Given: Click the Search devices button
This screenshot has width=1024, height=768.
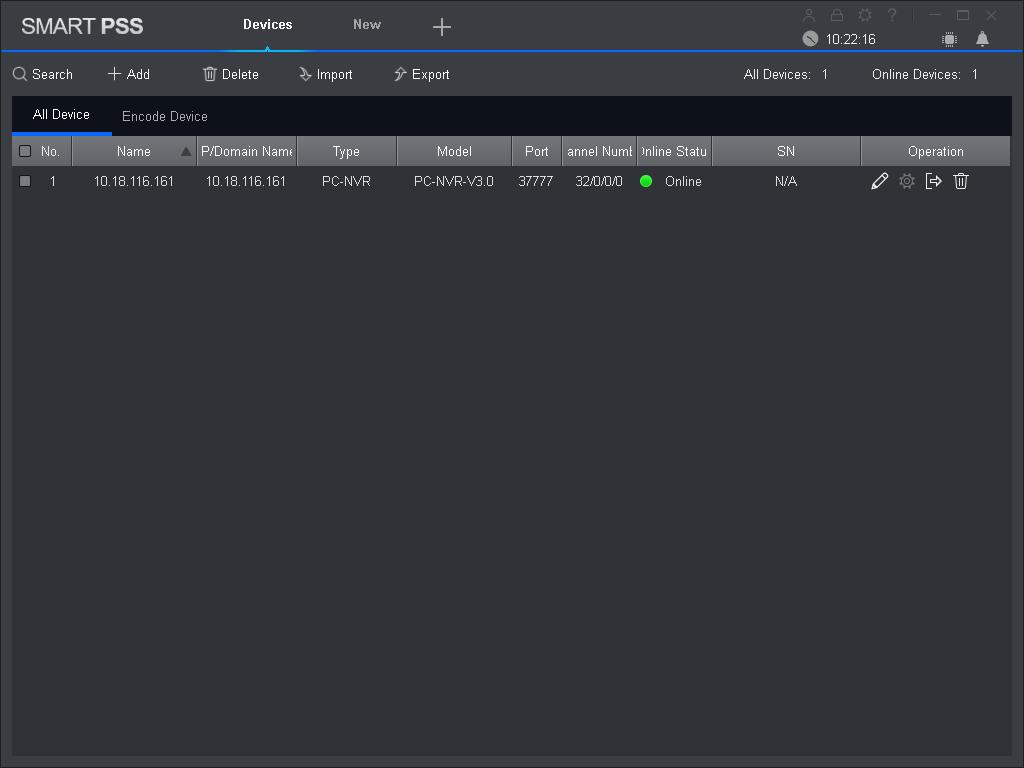Looking at the screenshot, I should pyautogui.click(x=43, y=74).
